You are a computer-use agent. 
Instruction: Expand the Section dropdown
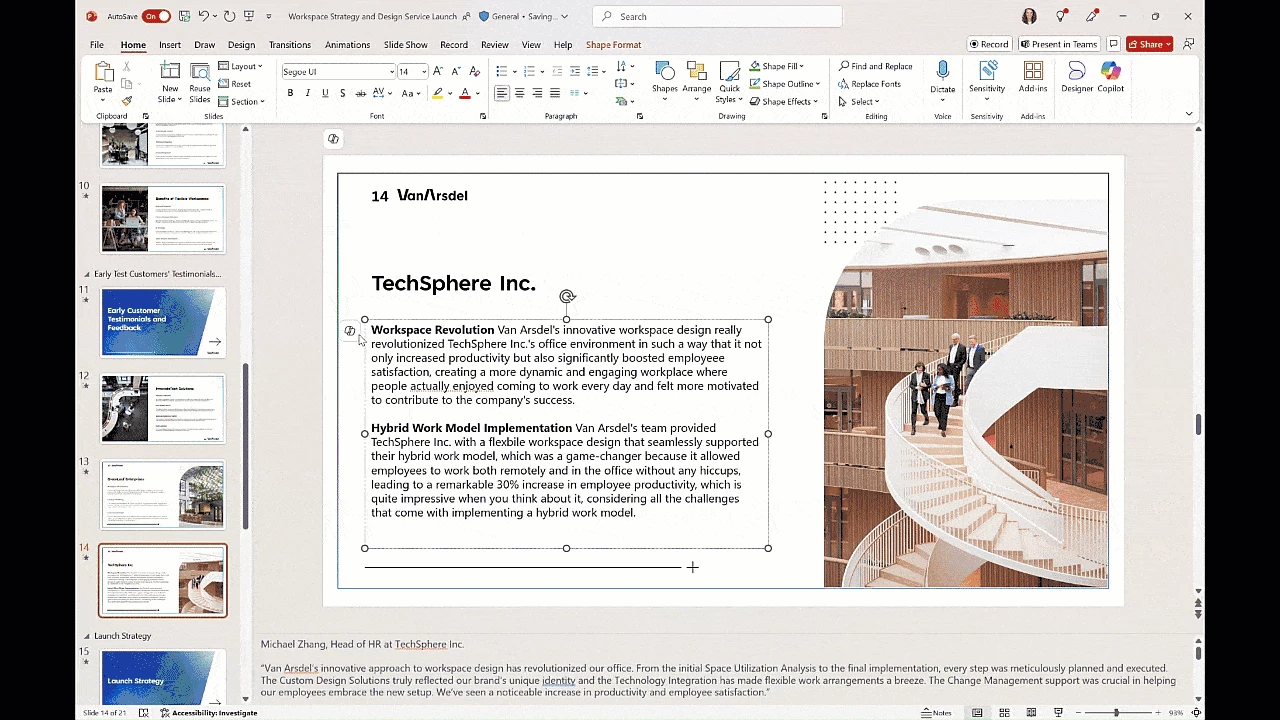[241, 101]
